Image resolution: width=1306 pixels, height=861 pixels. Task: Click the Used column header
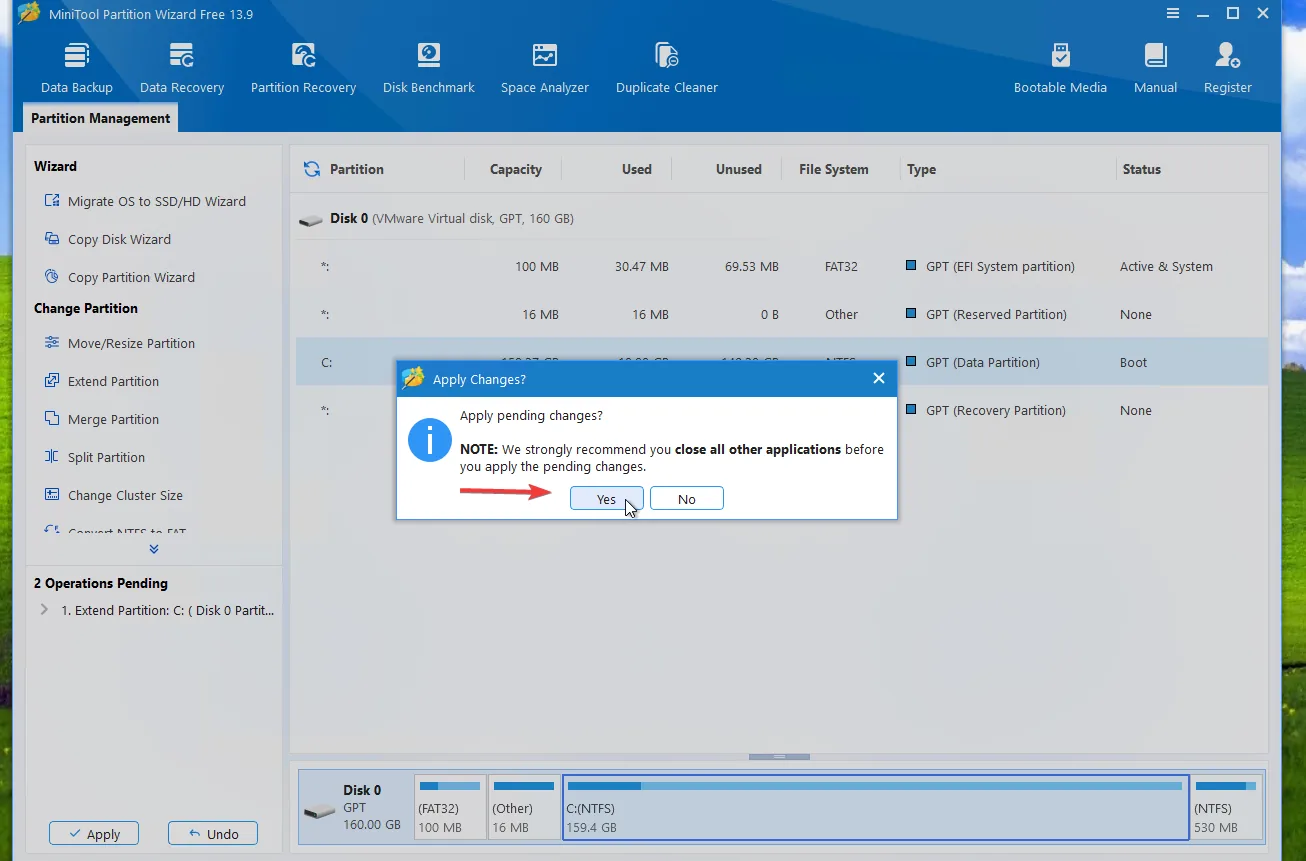(x=637, y=169)
